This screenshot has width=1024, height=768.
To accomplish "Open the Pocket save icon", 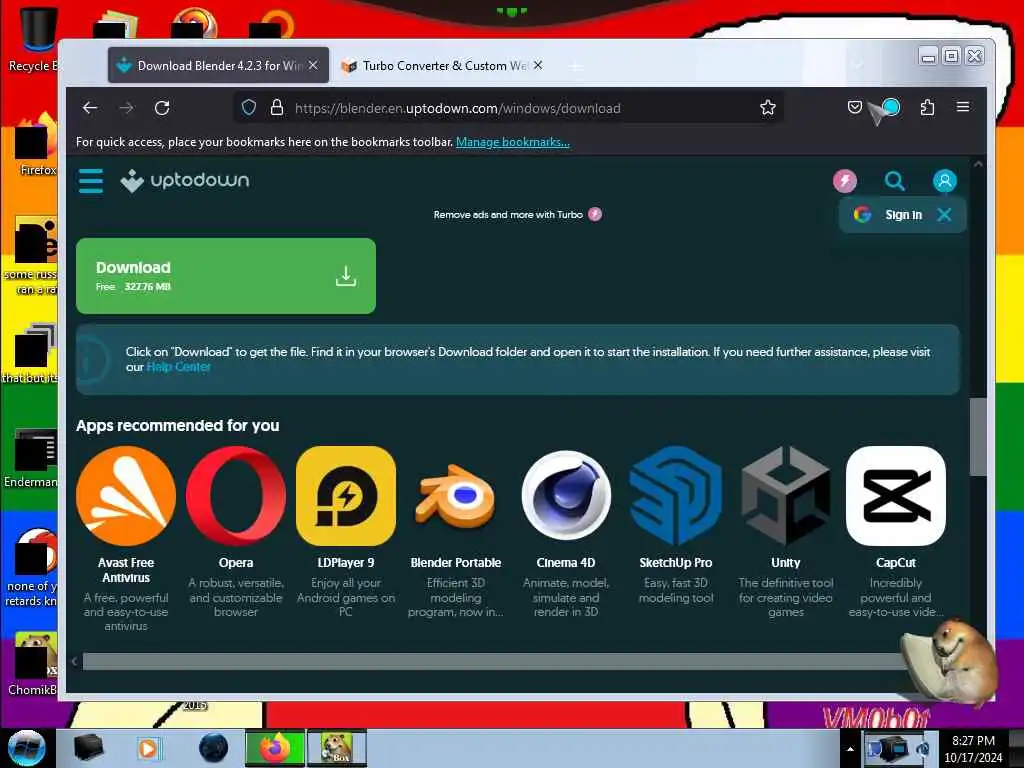I will pyautogui.click(x=854, y=107).
